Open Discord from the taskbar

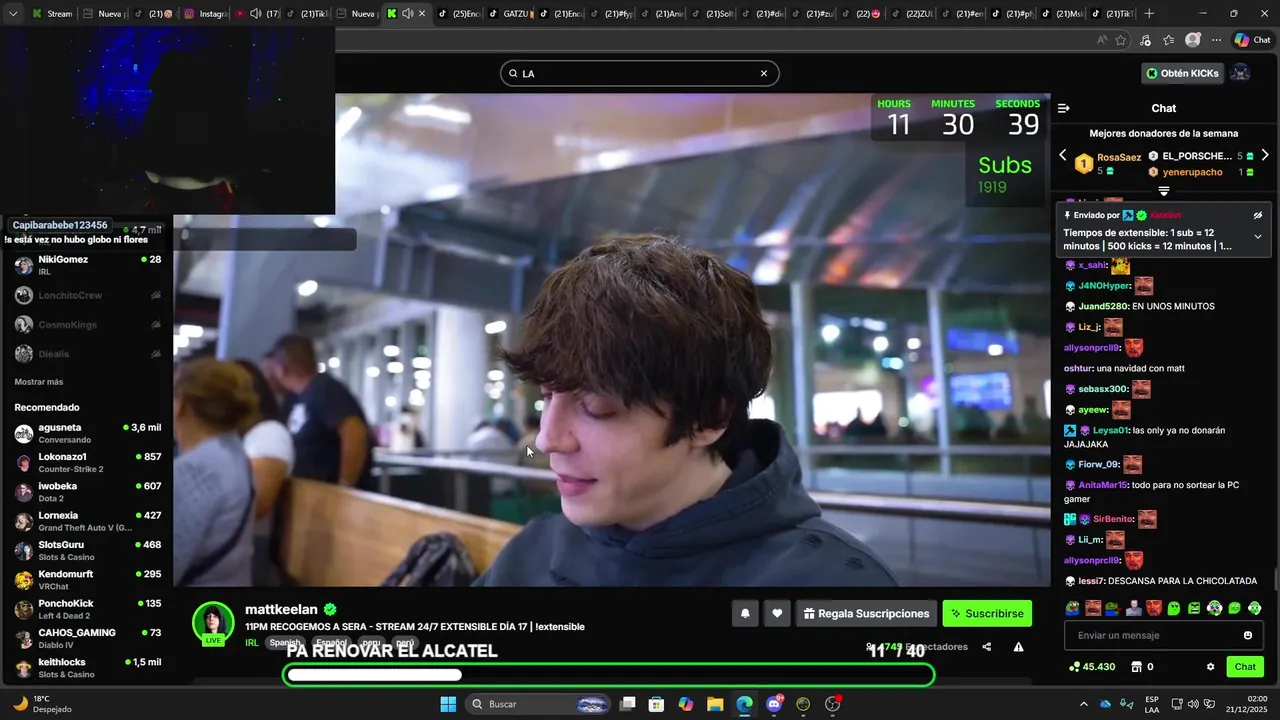774,704
